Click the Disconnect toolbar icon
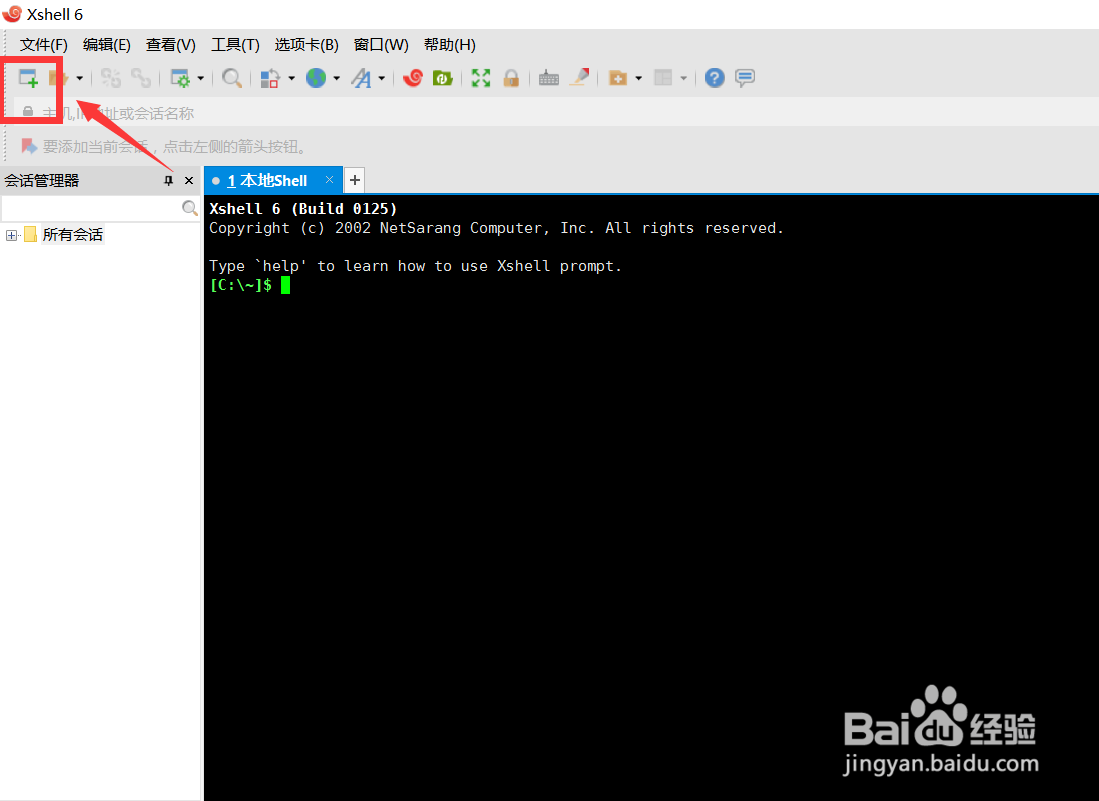The image size is (1099, 801). [111, 78]
